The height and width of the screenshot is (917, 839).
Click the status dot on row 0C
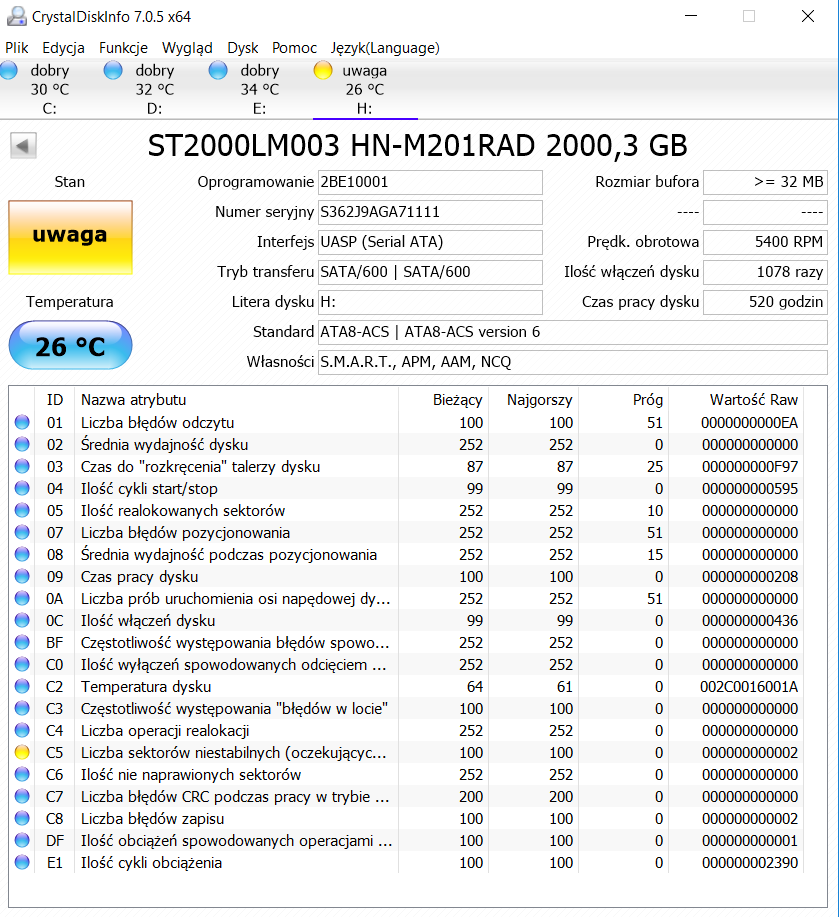pos(22,620)
